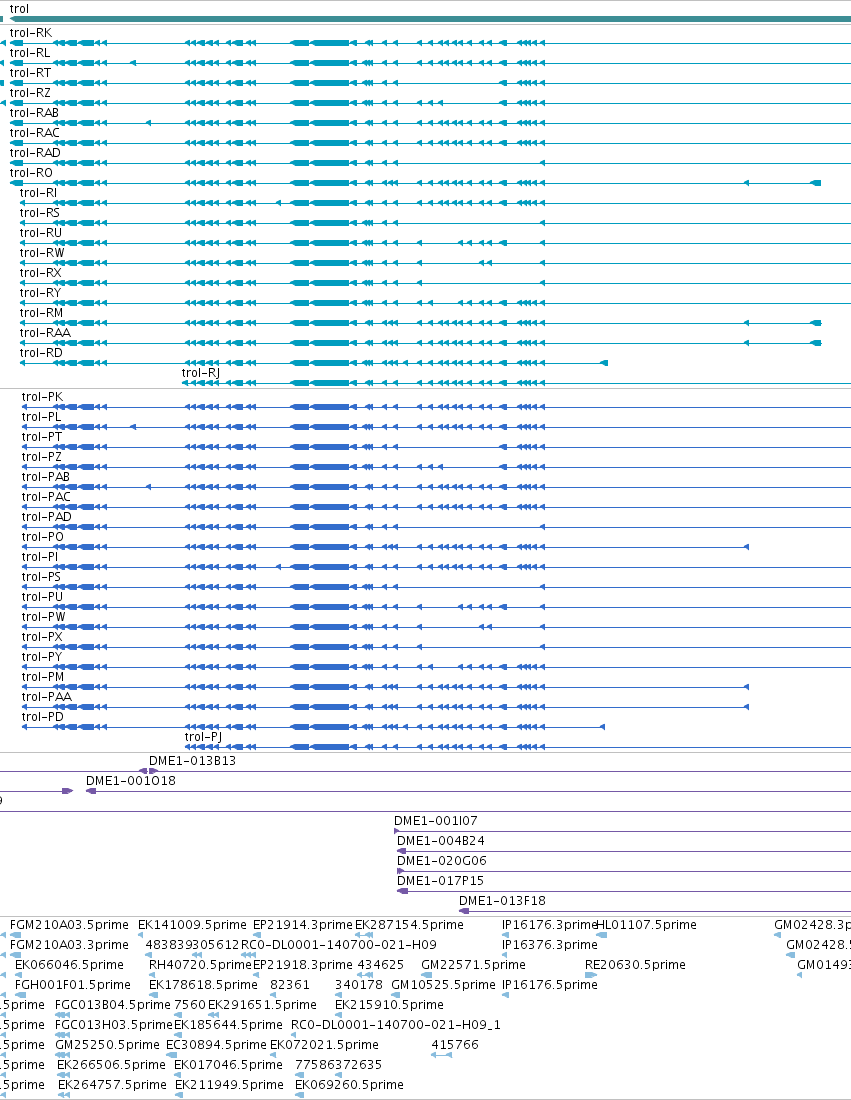The image size is (851, 1100).
Task: Click transcript label trol-RO
Action: point(31,173)
